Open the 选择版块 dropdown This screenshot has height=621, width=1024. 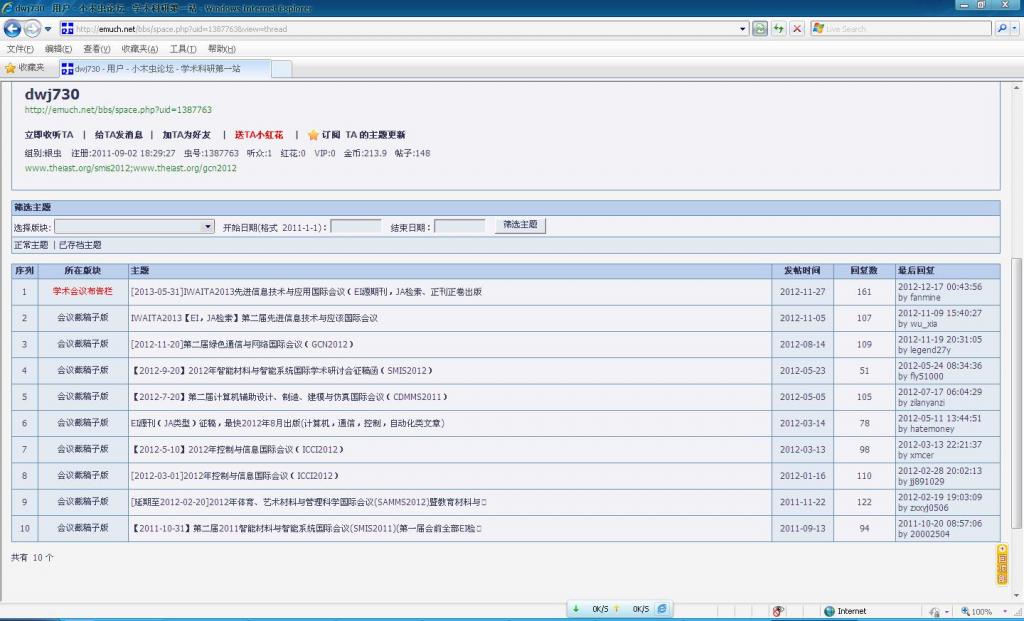point(134,227)
